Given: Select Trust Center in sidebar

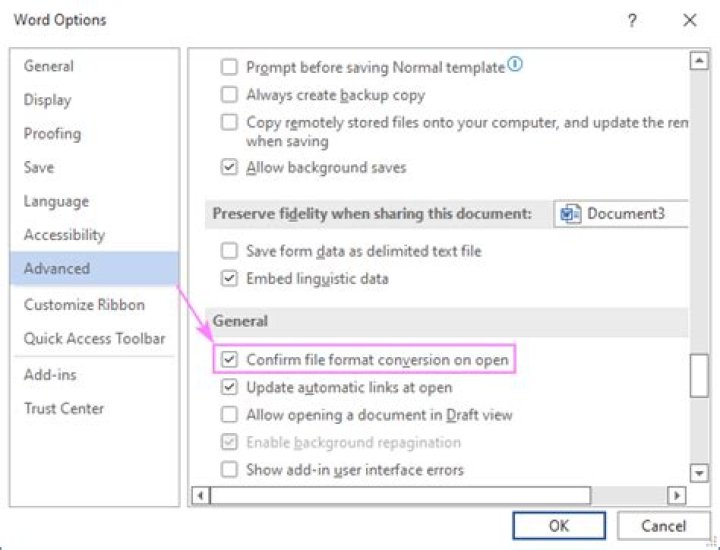Looking at the screenshot, I should tap(64, 408).
